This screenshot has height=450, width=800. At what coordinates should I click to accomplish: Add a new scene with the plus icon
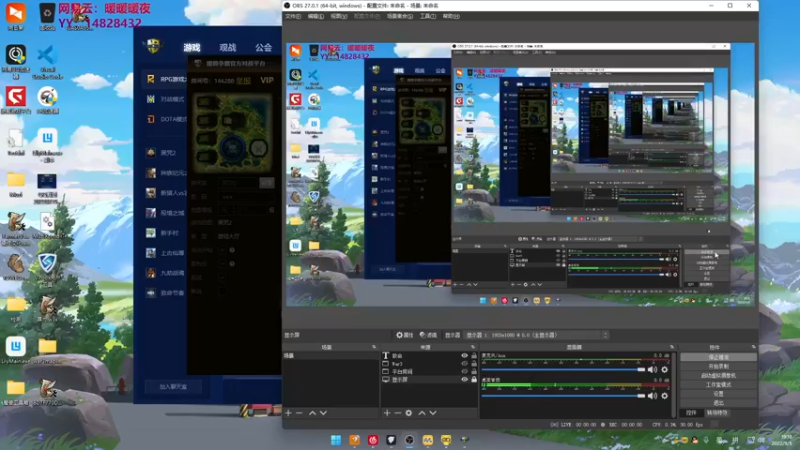(x=288, y=413)
